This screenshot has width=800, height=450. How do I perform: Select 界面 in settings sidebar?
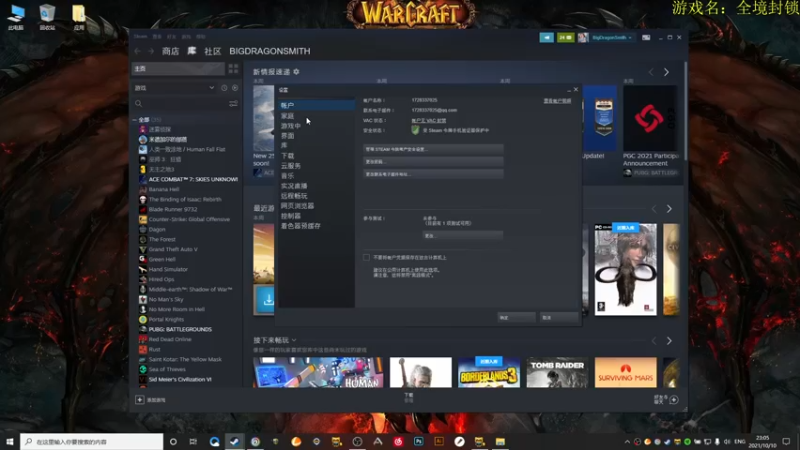tap(287, 136)
